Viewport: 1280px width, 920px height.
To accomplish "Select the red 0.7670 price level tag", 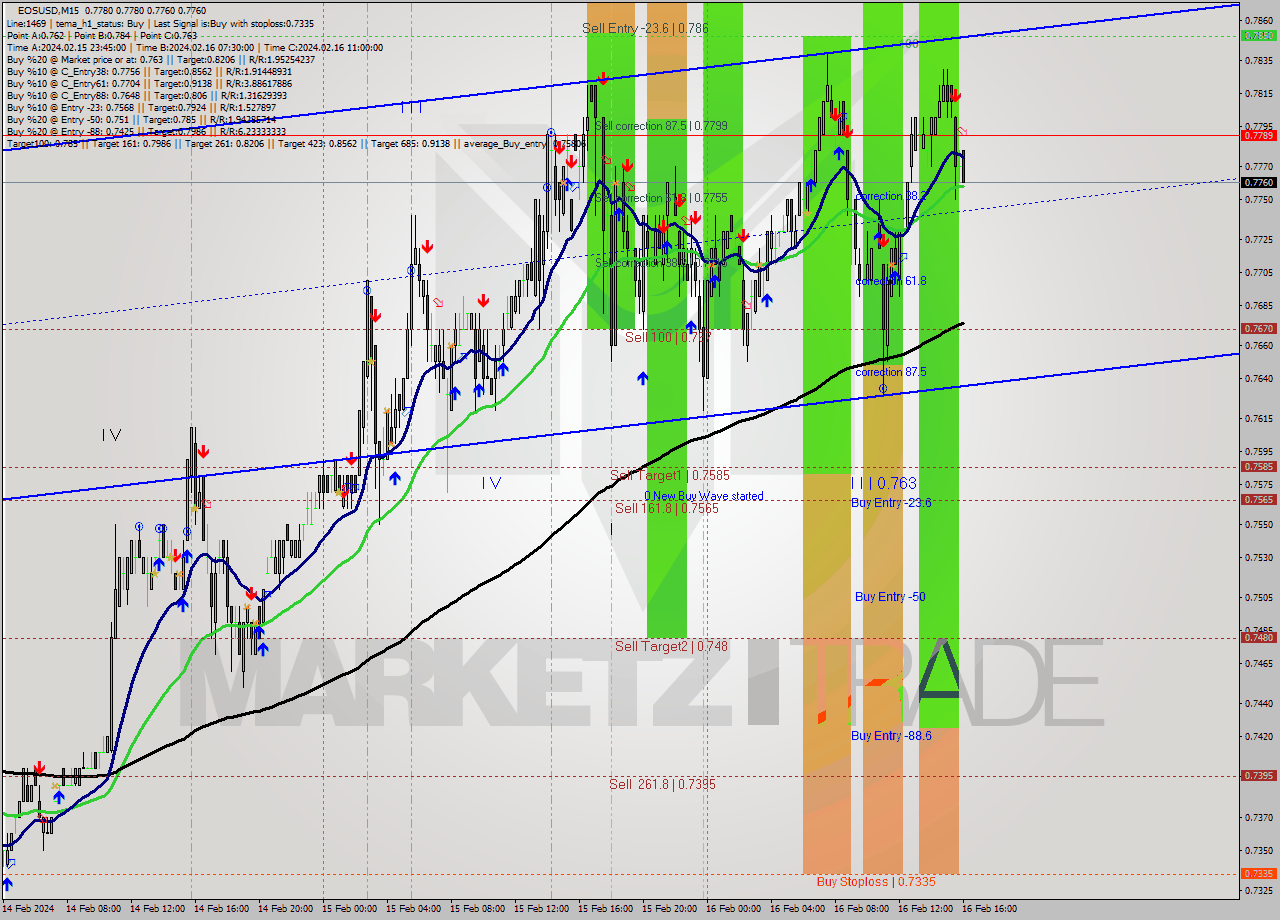I will pyautogui.click(x=1258, y=329).
